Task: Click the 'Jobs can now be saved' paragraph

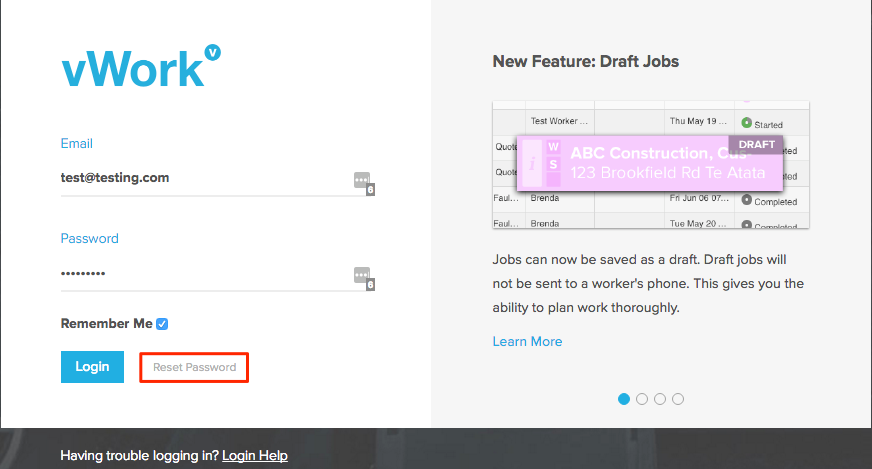Action: pyautogui.click(x=648, y=284)
